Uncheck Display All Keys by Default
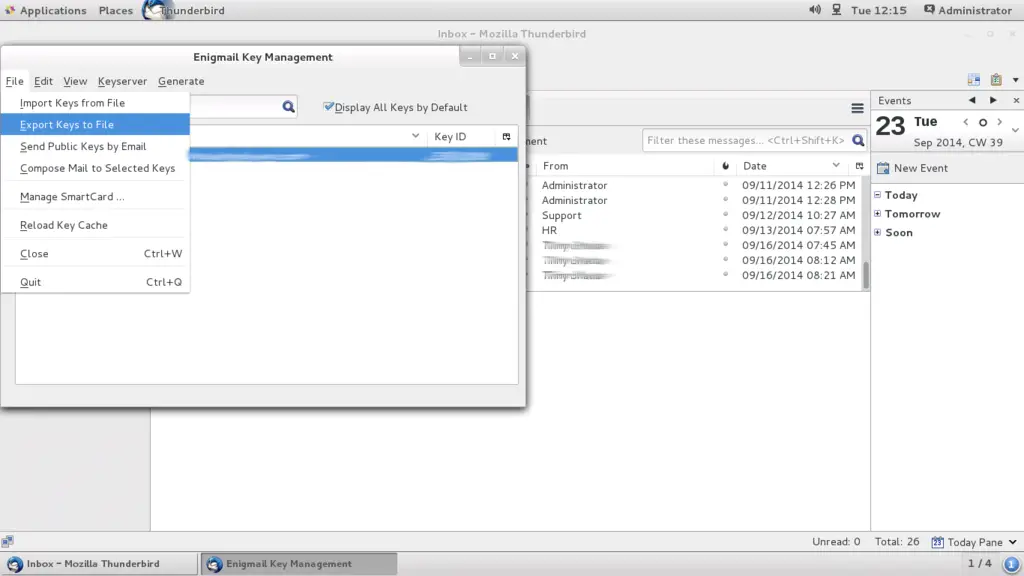This screenshot has height=576, width=1024. pyautogui.click(x=328, y=107)
